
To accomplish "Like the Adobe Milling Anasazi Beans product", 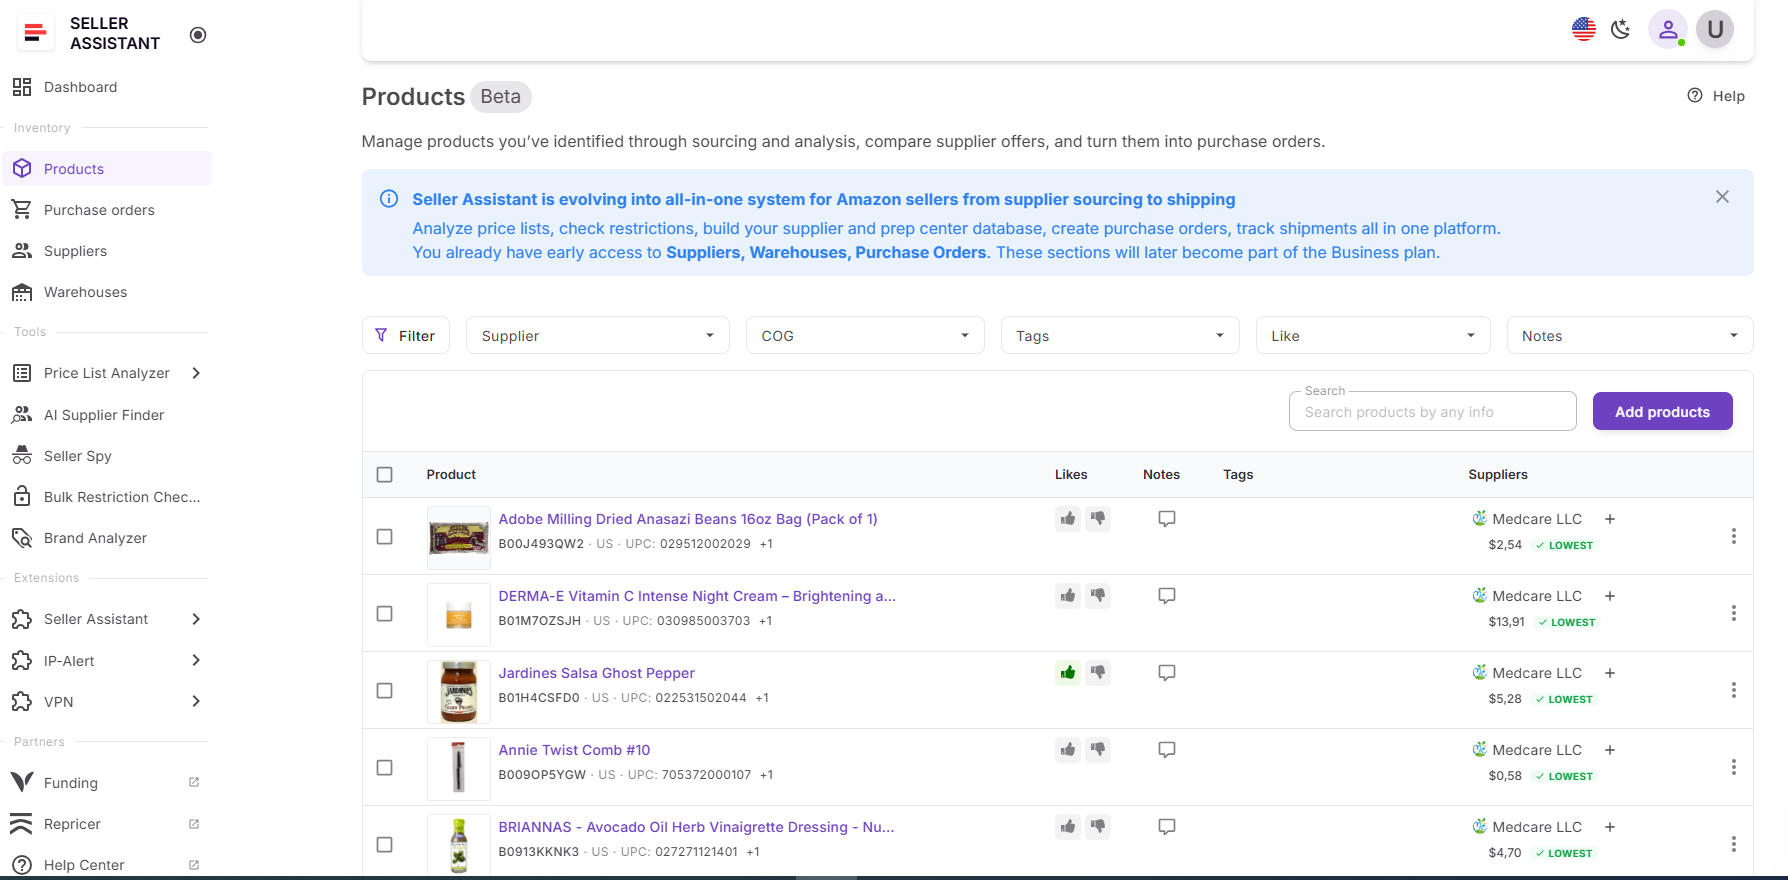I will (x=1068, y=519).
